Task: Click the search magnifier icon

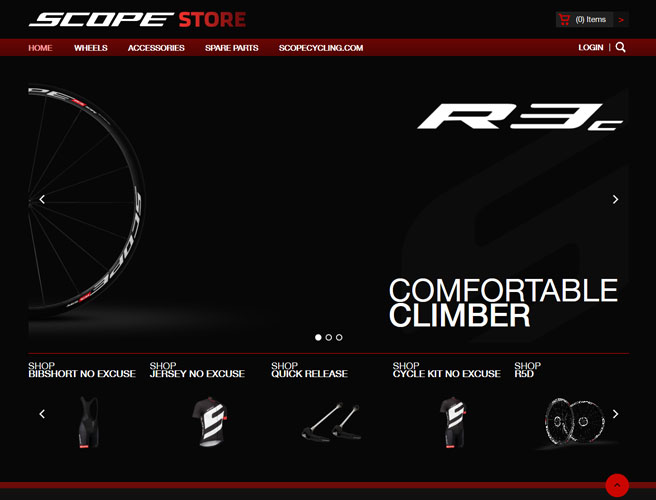Action: click(620, 47)
